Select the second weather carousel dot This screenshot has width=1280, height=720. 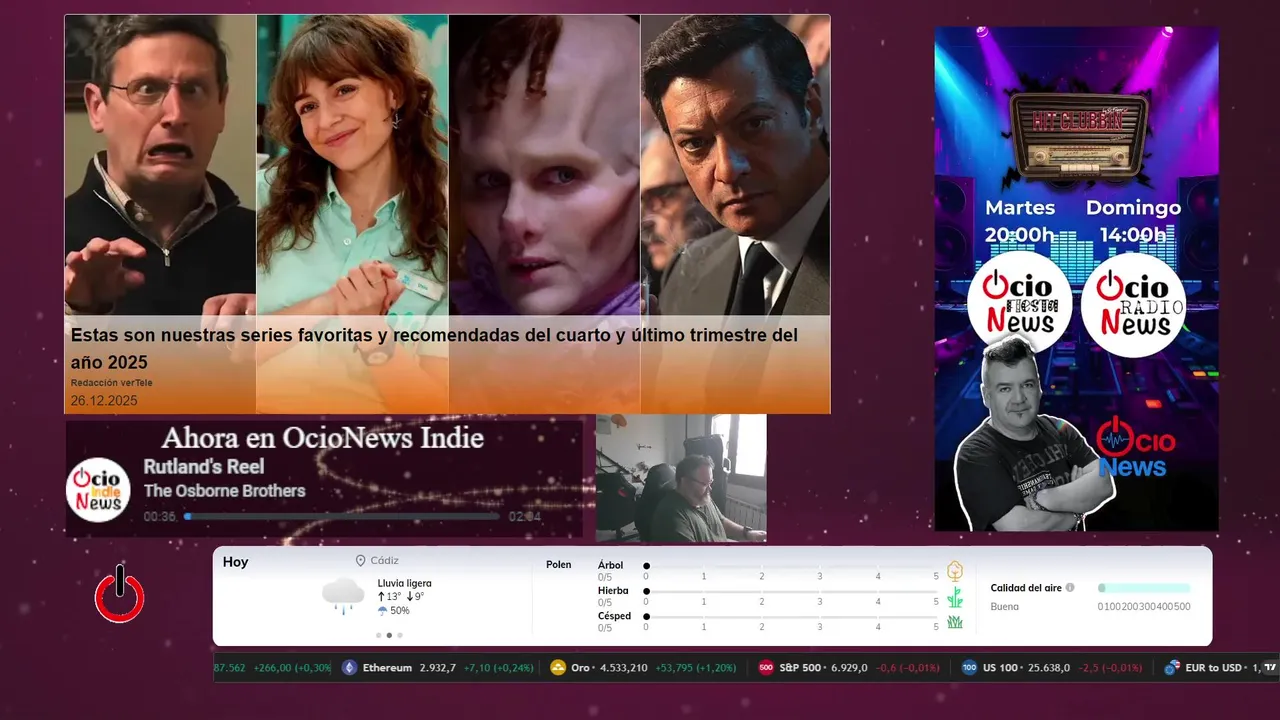click(389, 635)
